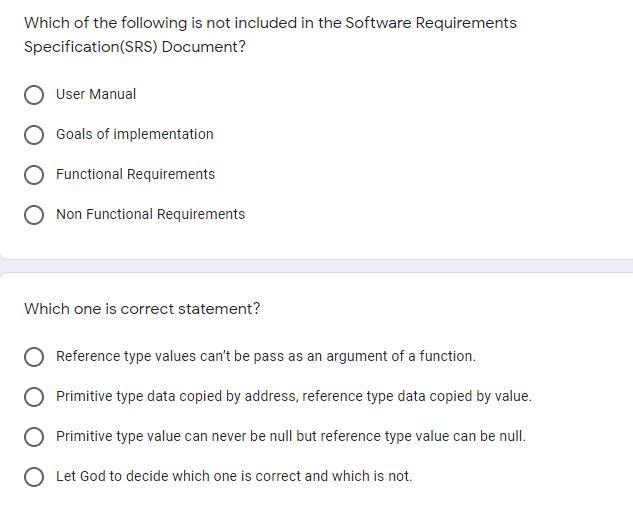Click the never be null statement text
Image resolution: width=633 pixels, height=515 pixels.
[291, 436]
